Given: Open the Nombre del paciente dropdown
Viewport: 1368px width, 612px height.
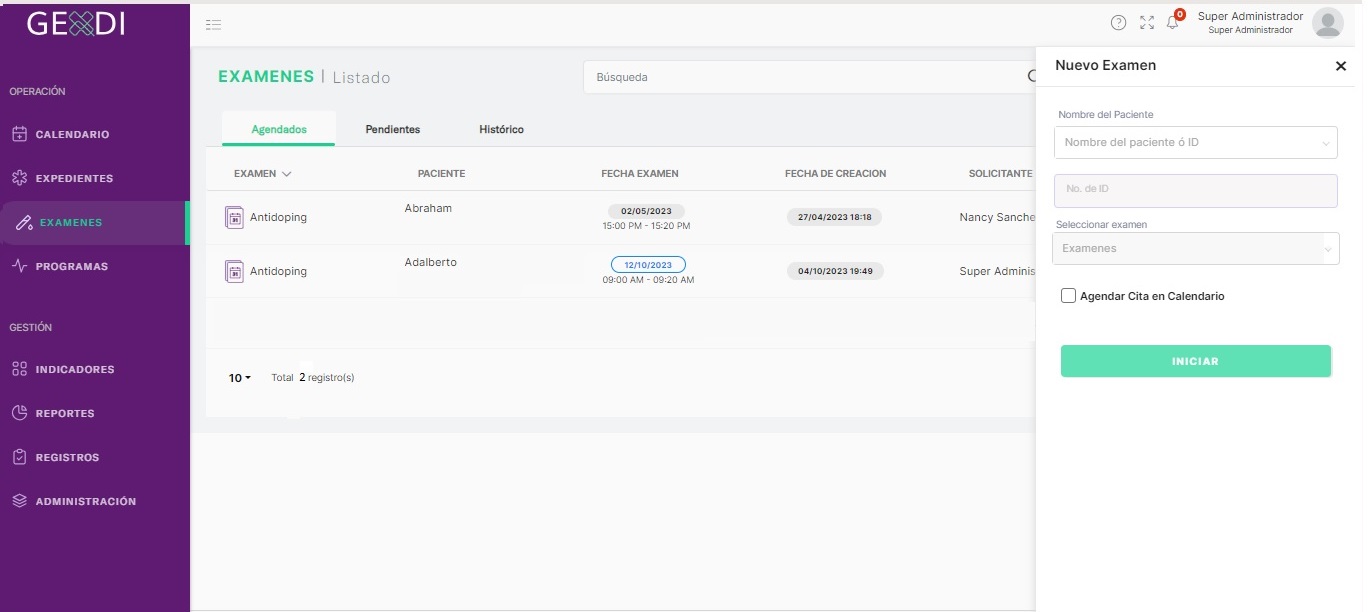Looking at the screenshot, I should tap(1196, 142).
